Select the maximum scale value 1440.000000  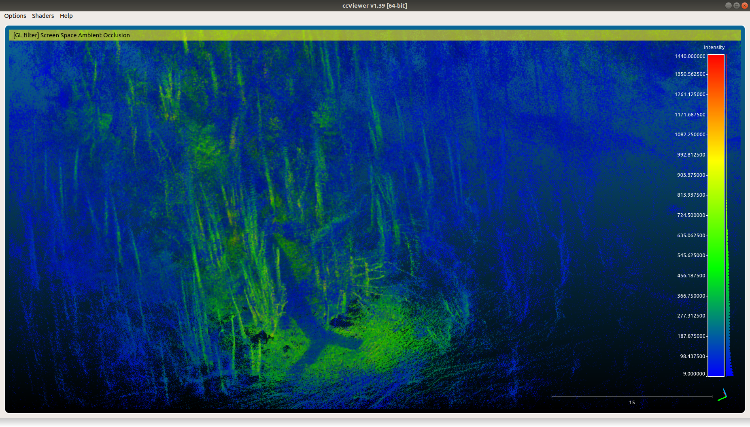point(690,54)
